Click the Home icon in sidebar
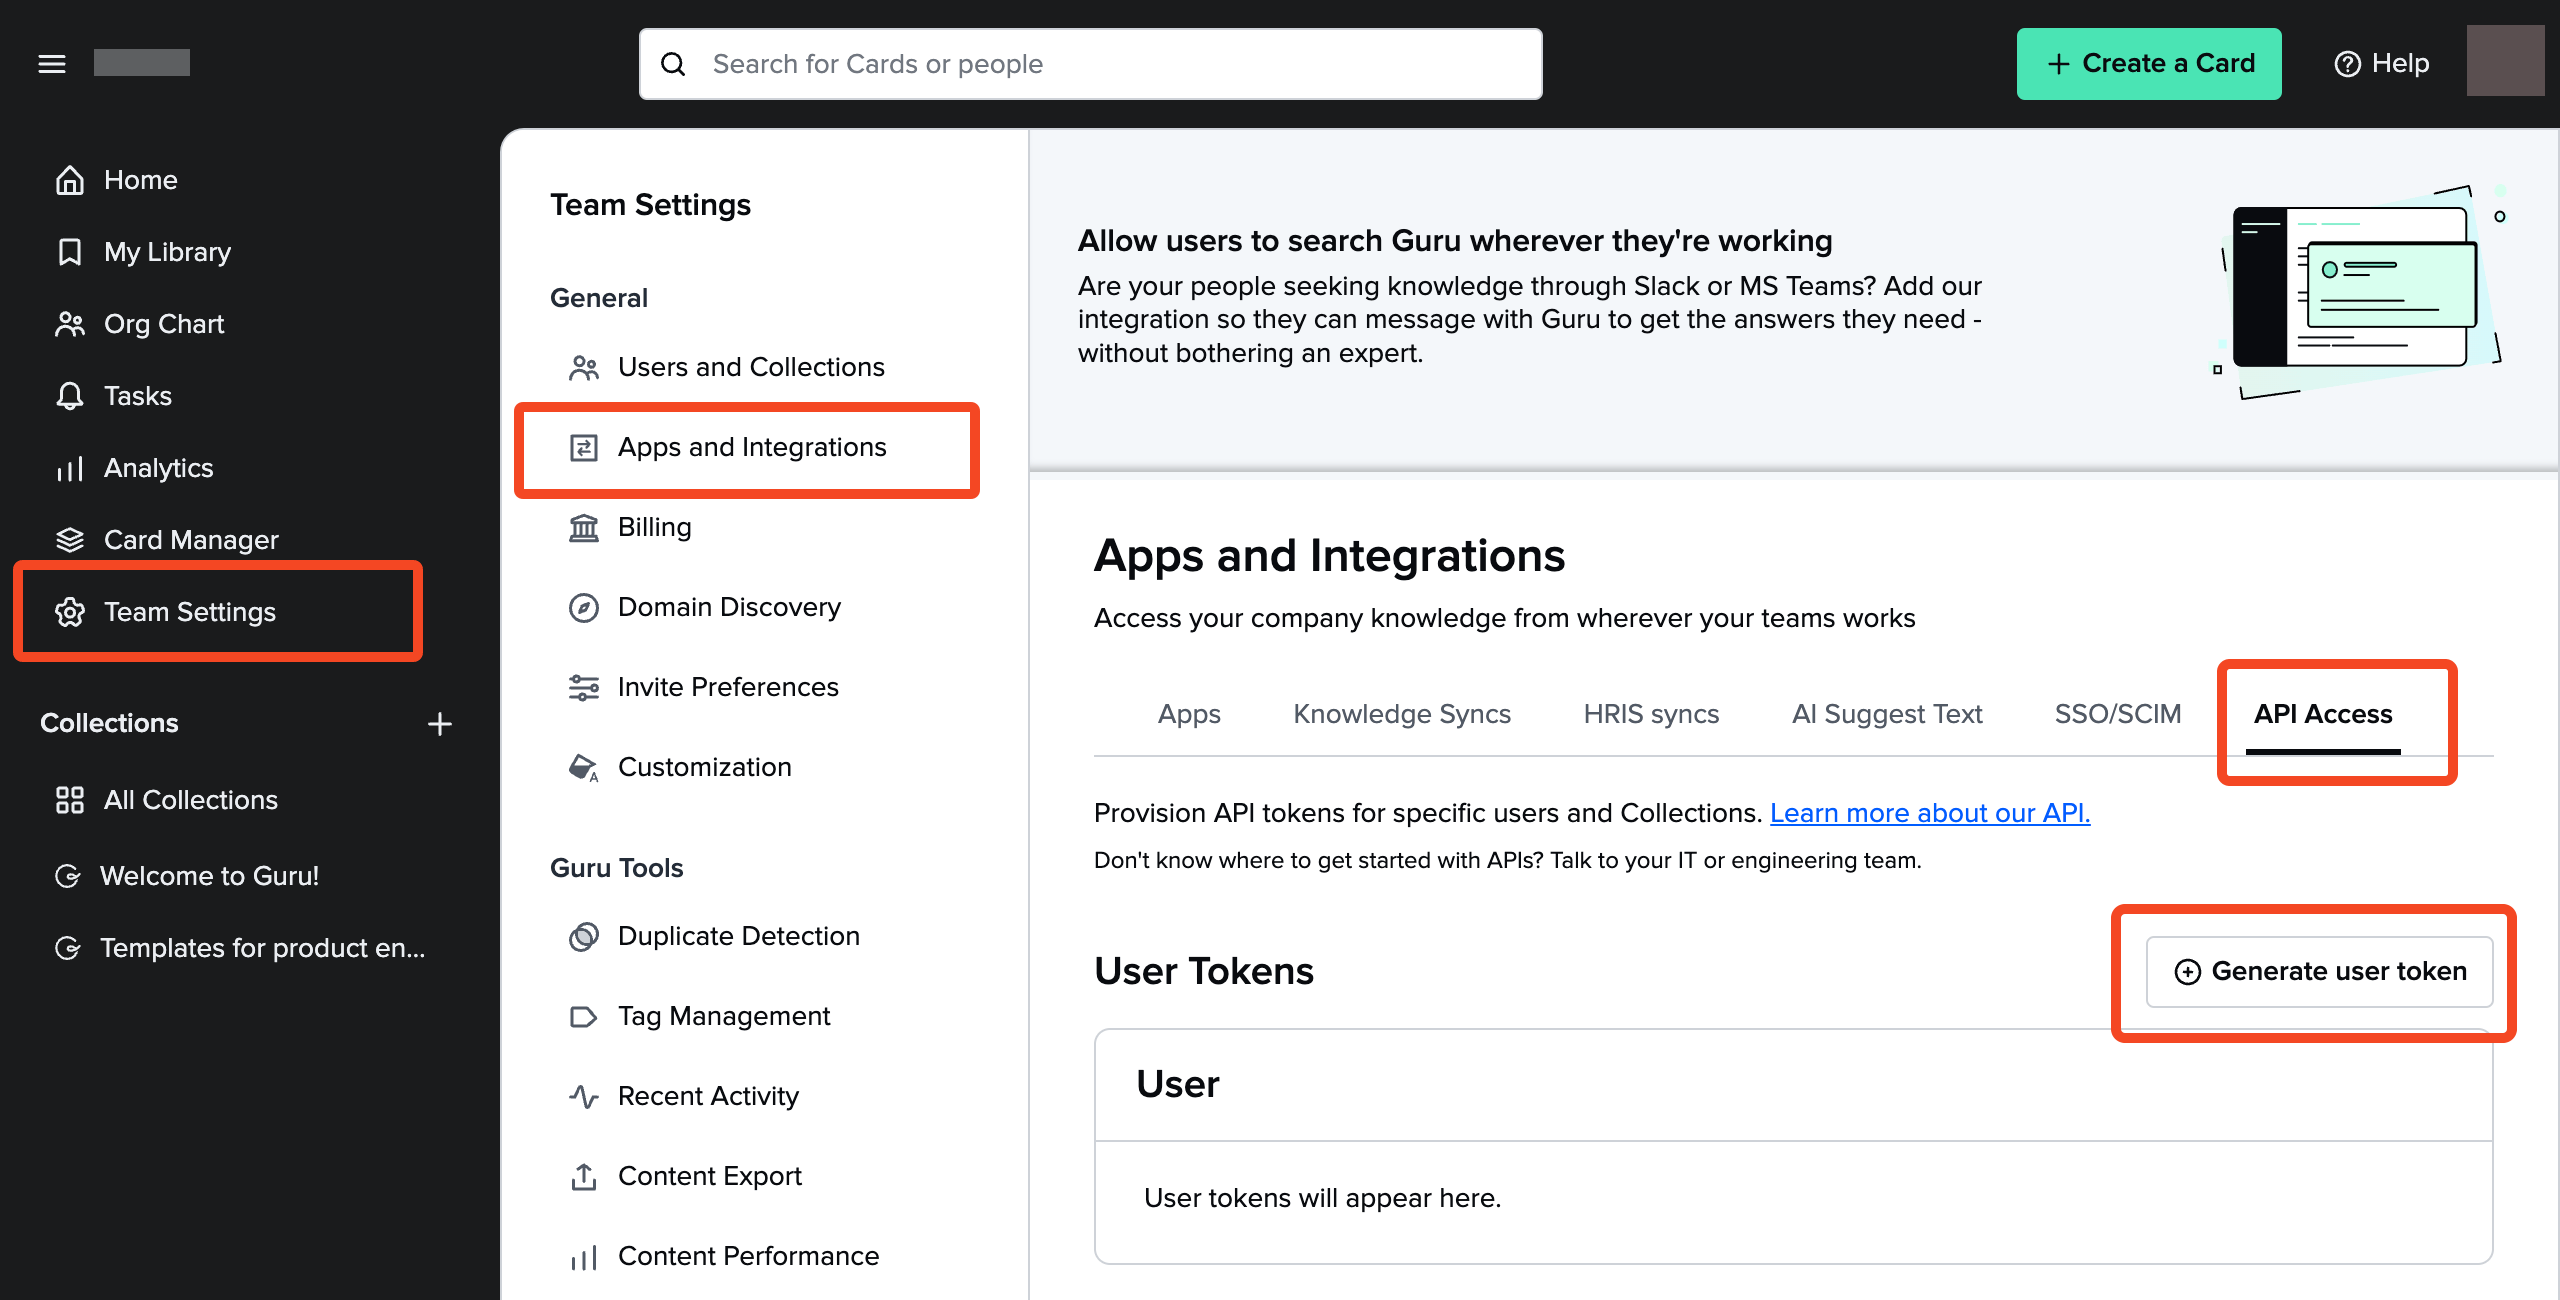 (x=70, y=180)
